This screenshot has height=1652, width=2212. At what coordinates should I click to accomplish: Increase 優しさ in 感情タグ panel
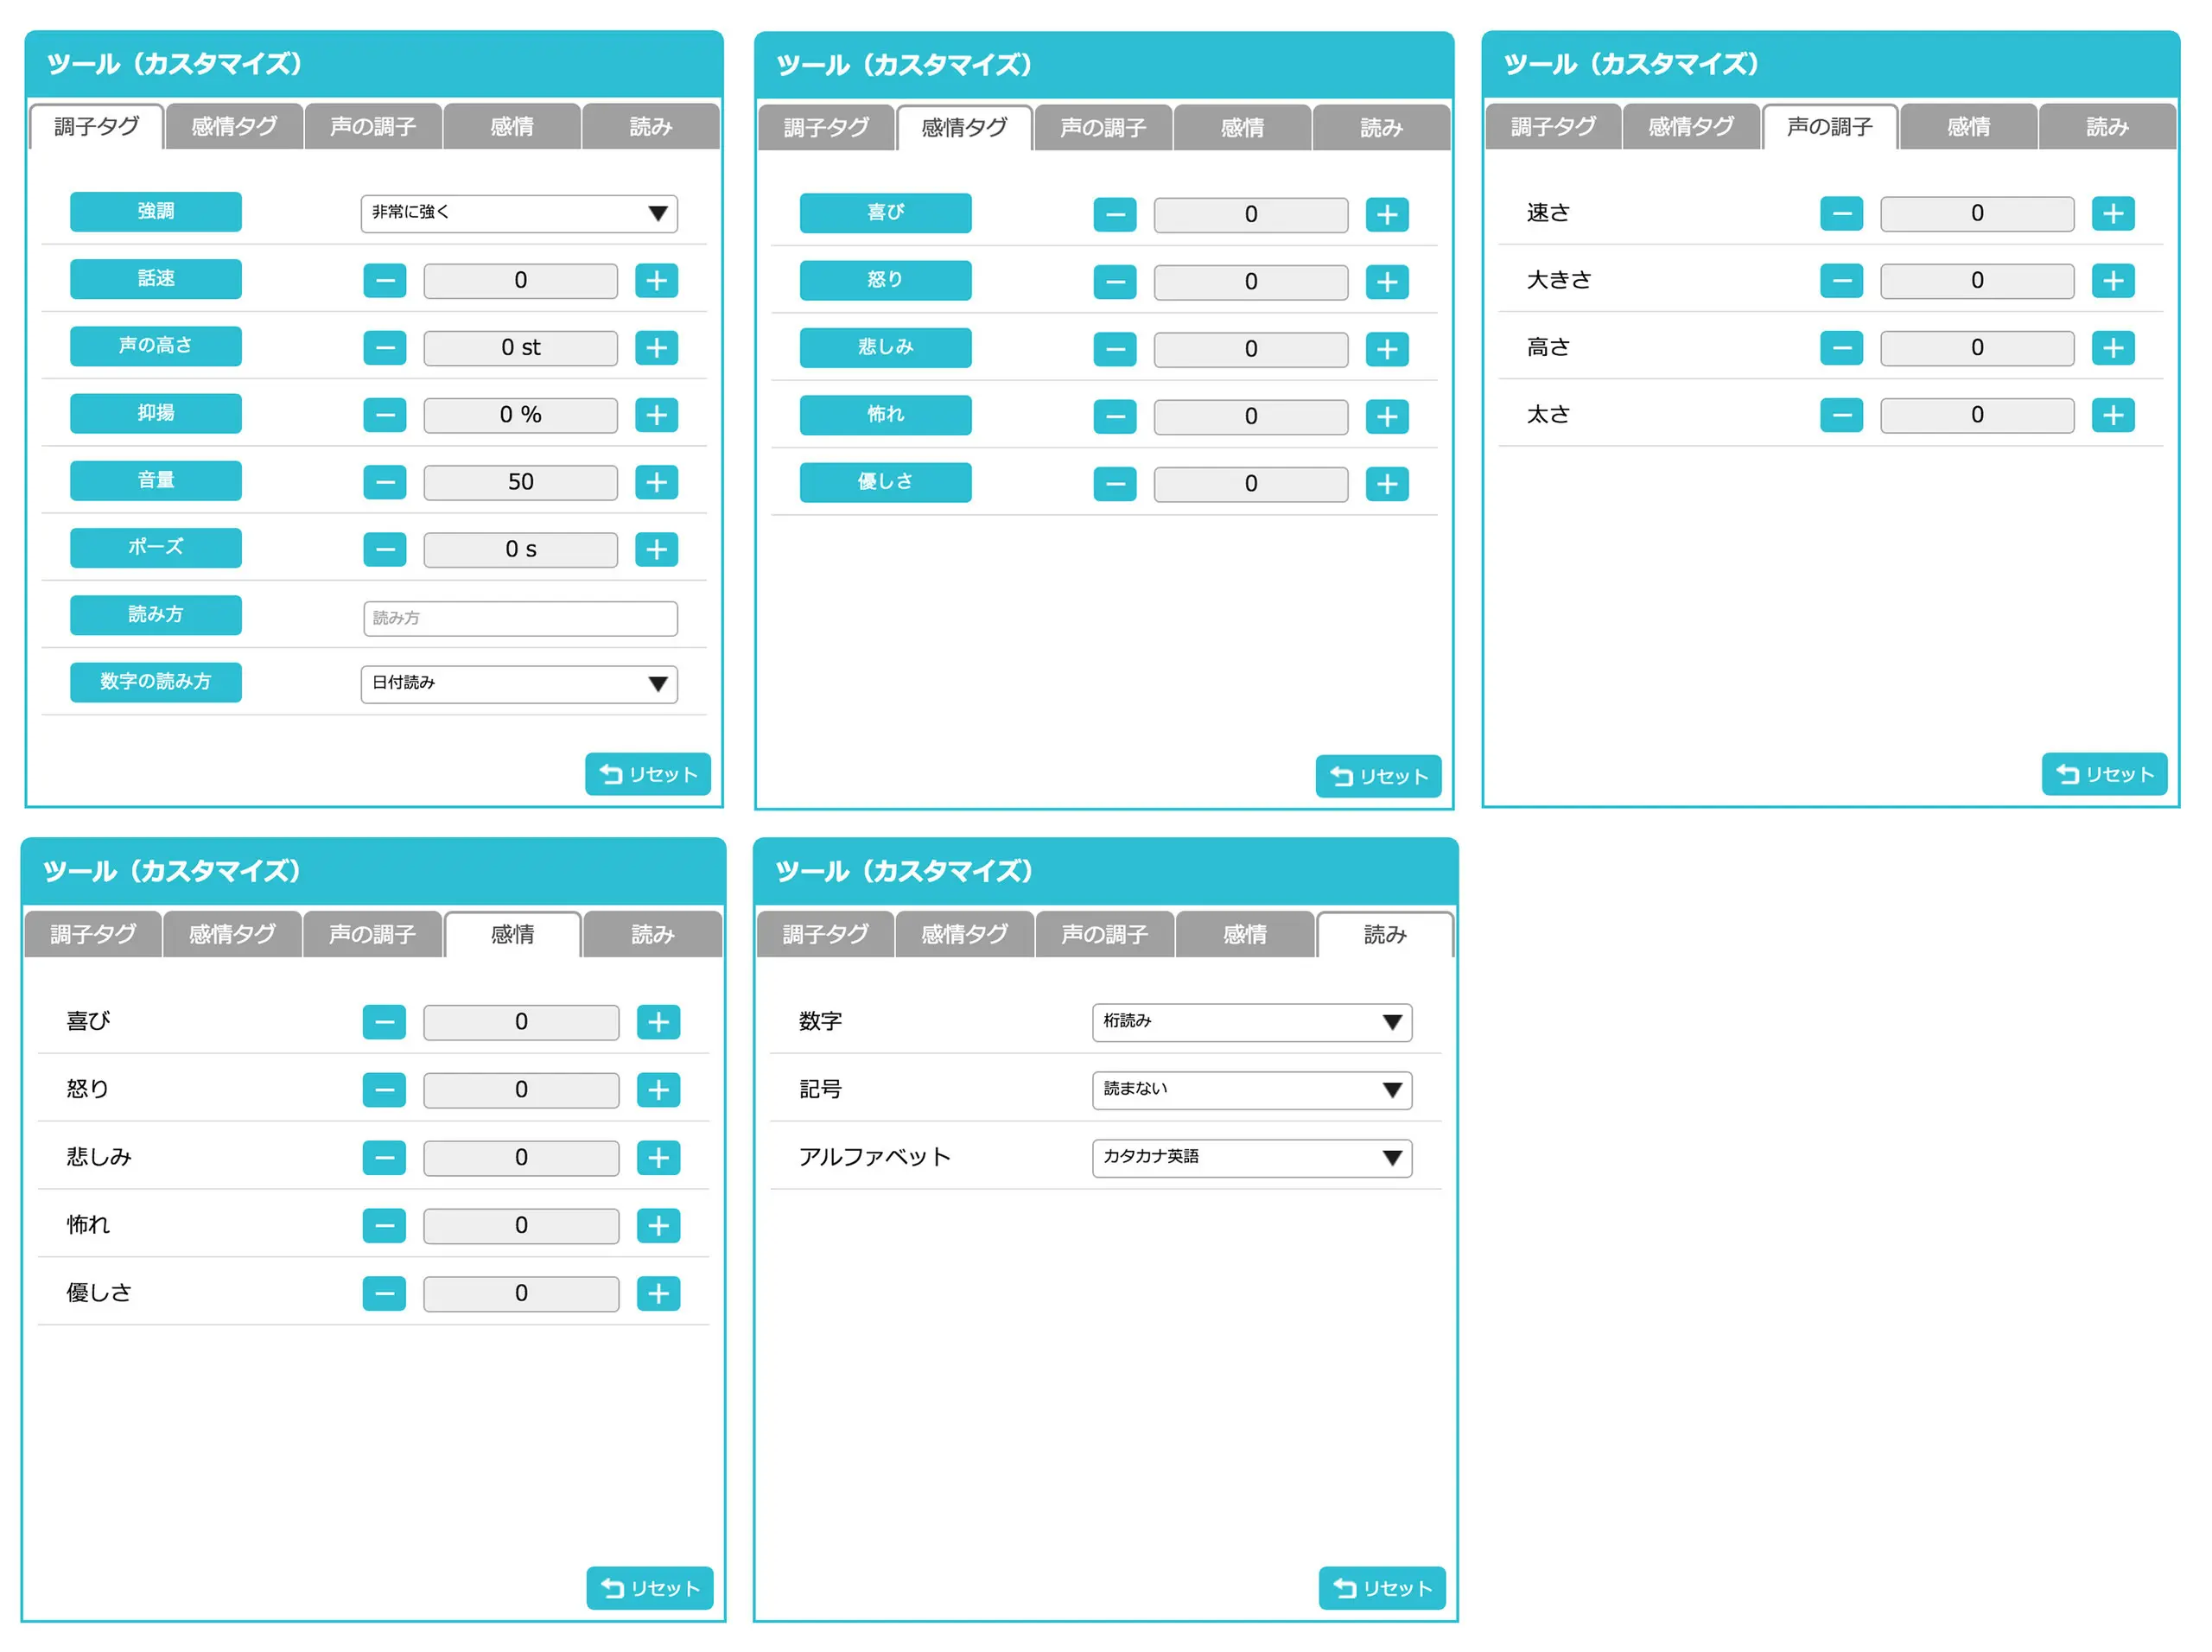1387,484
